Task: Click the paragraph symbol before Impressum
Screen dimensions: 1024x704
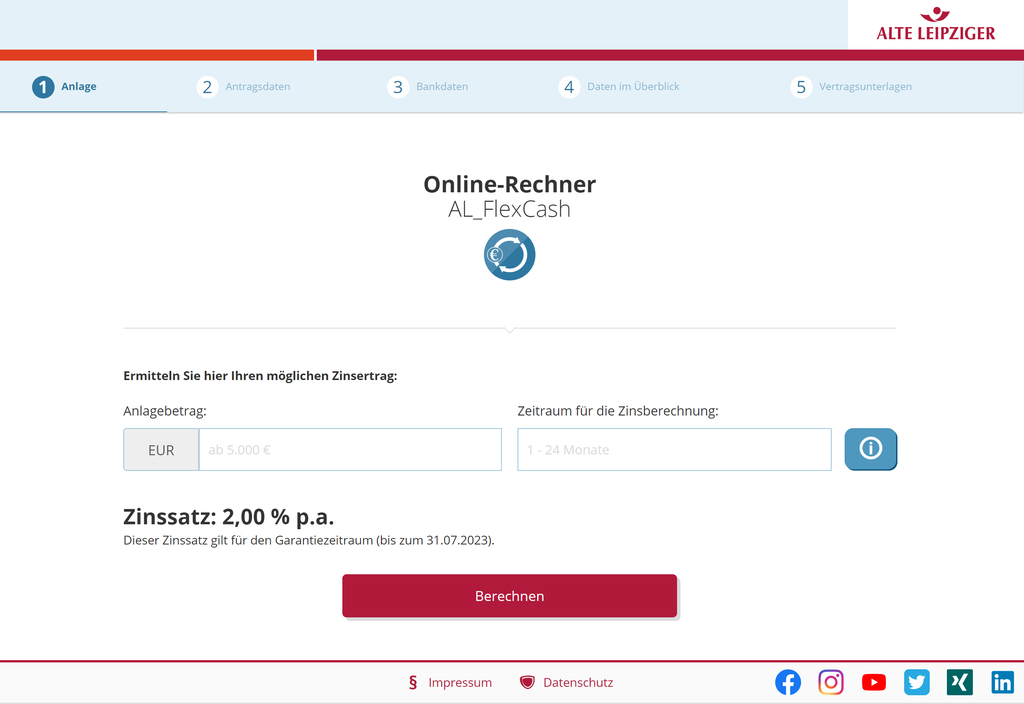Action: pos(413,682)
